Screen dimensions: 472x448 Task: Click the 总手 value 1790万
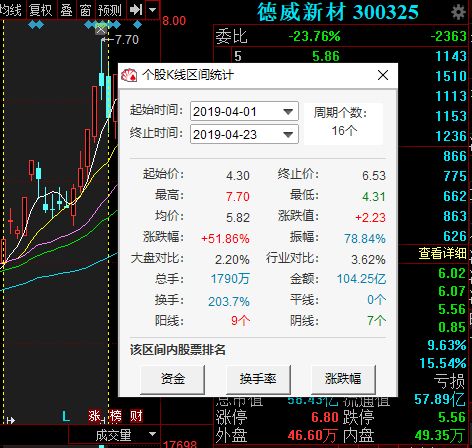[230, 279]
